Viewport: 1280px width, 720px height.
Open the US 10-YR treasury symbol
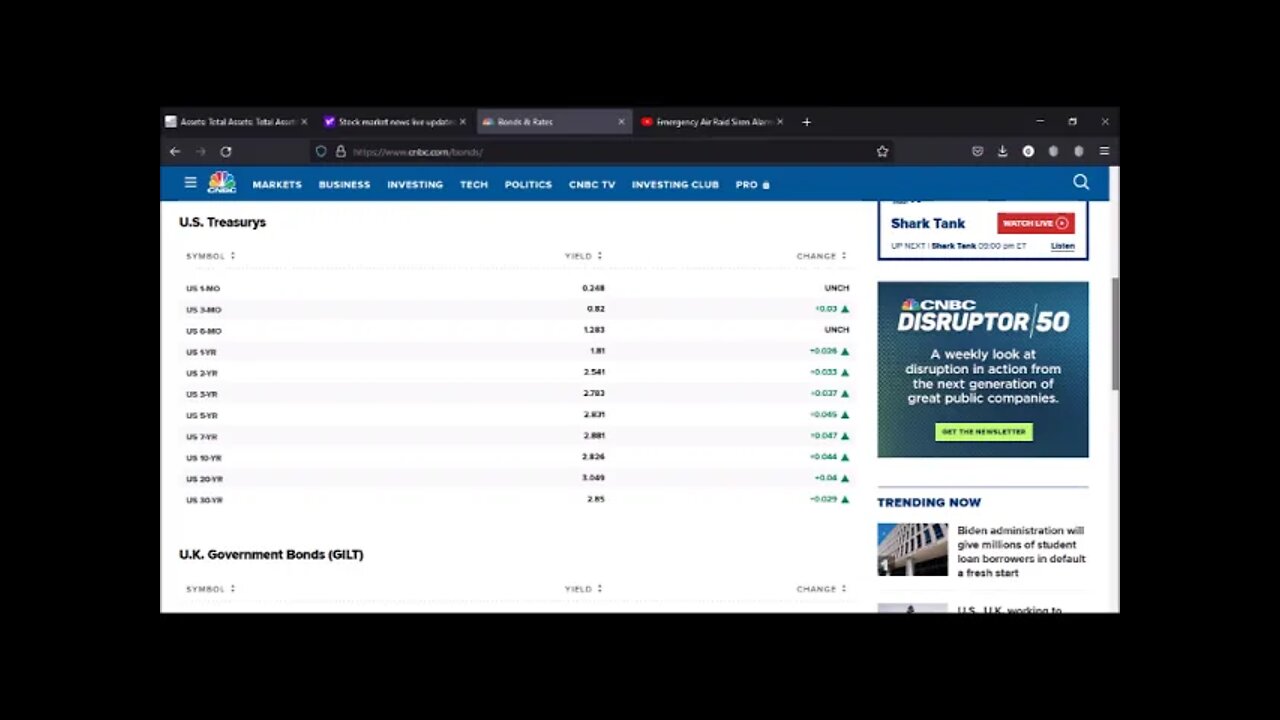point(203,458)
